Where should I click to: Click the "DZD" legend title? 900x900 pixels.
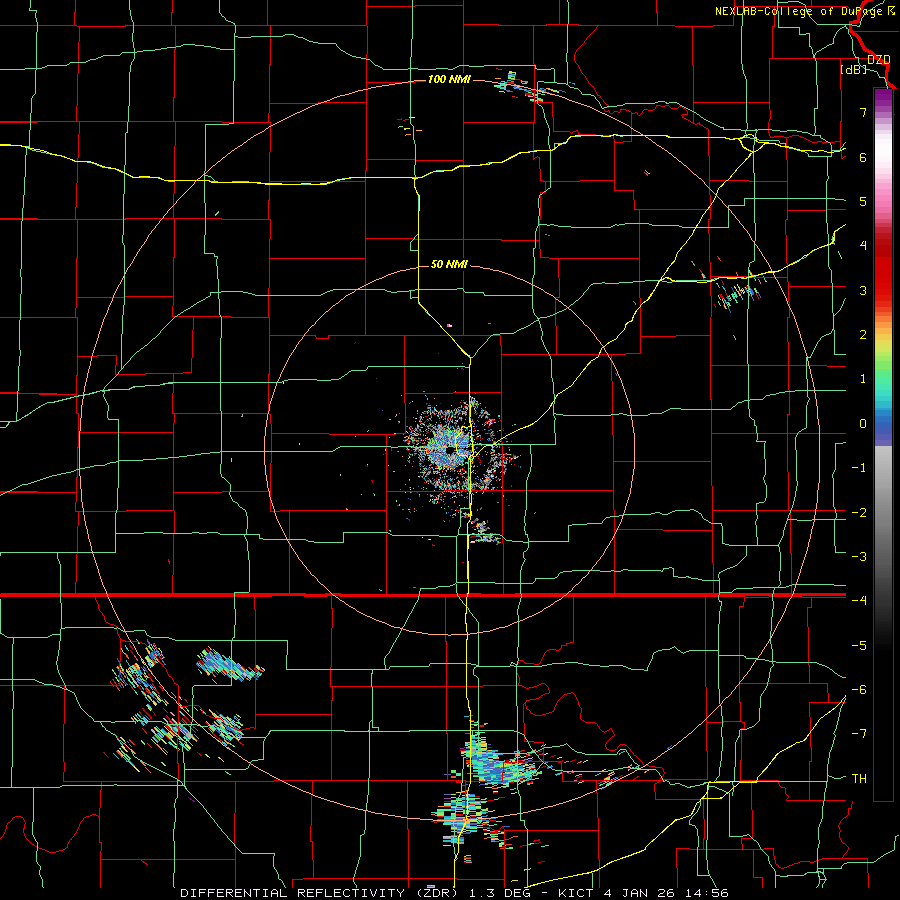click(x=879, y=60)
